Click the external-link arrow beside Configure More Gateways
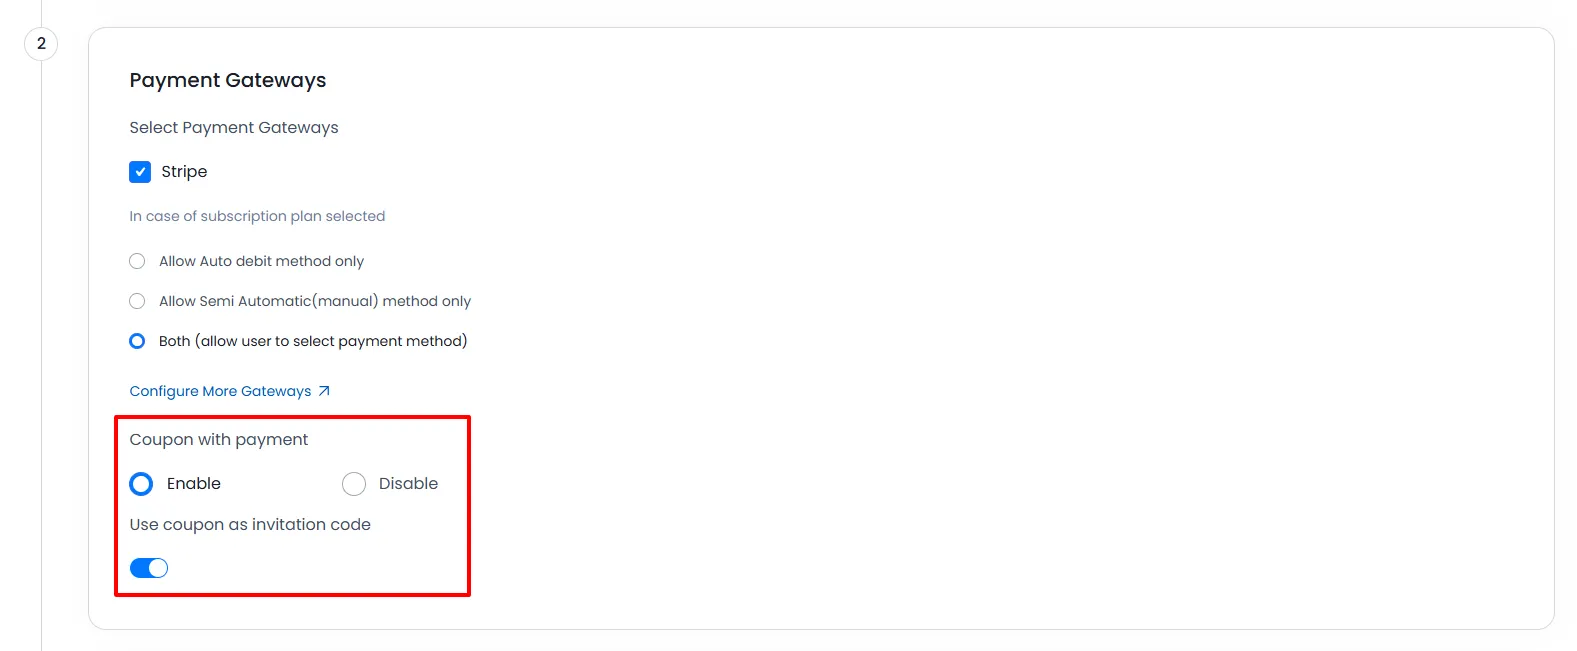The height and width of the screenshot is (651, 1577). [324, 391]
